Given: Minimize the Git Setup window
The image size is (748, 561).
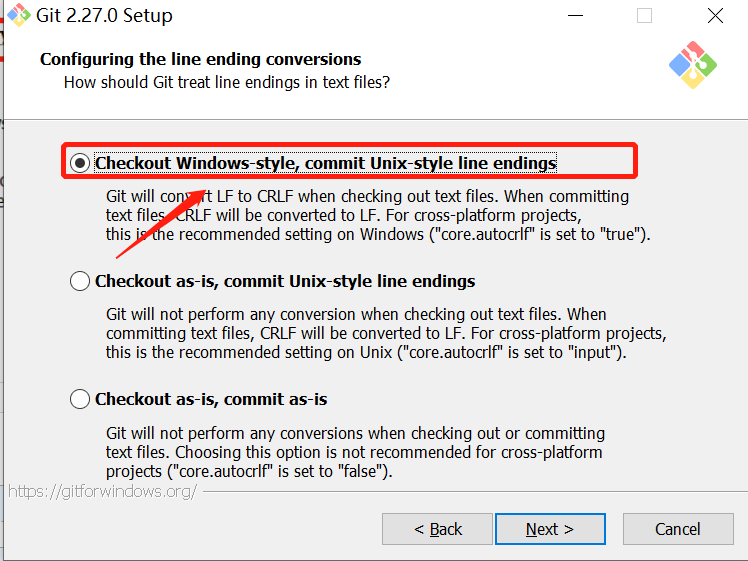Looking at the screenshot, I should [576, 16].
